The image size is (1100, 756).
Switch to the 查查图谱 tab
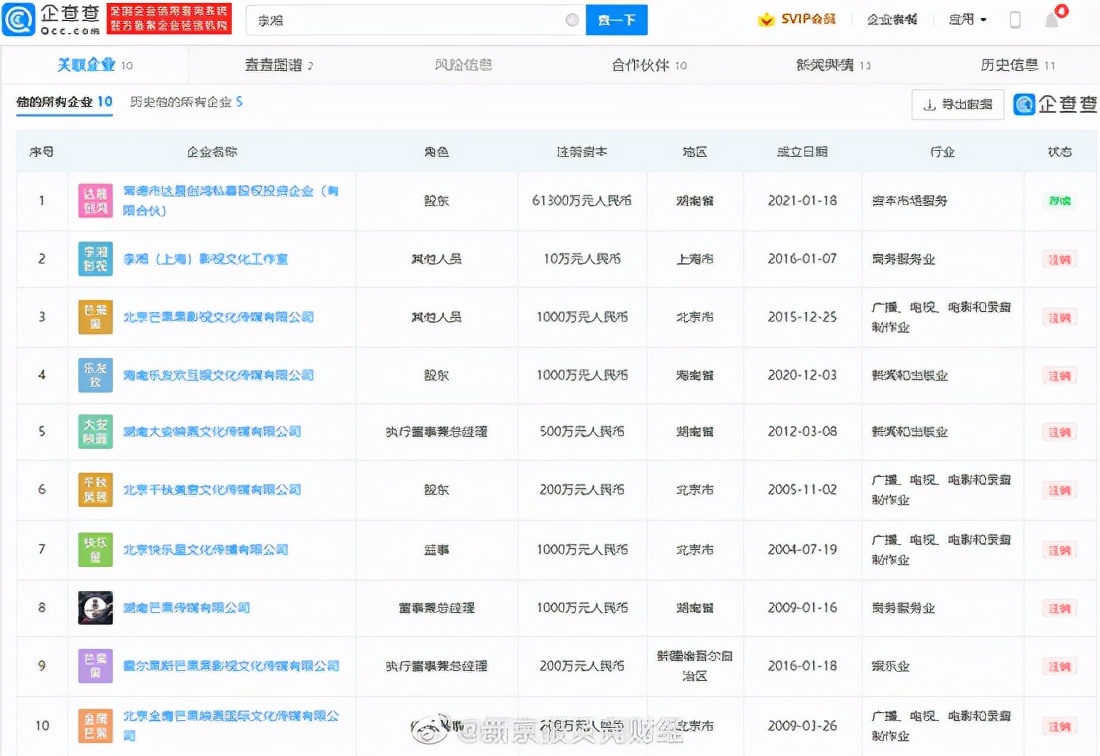click(277, 62)
